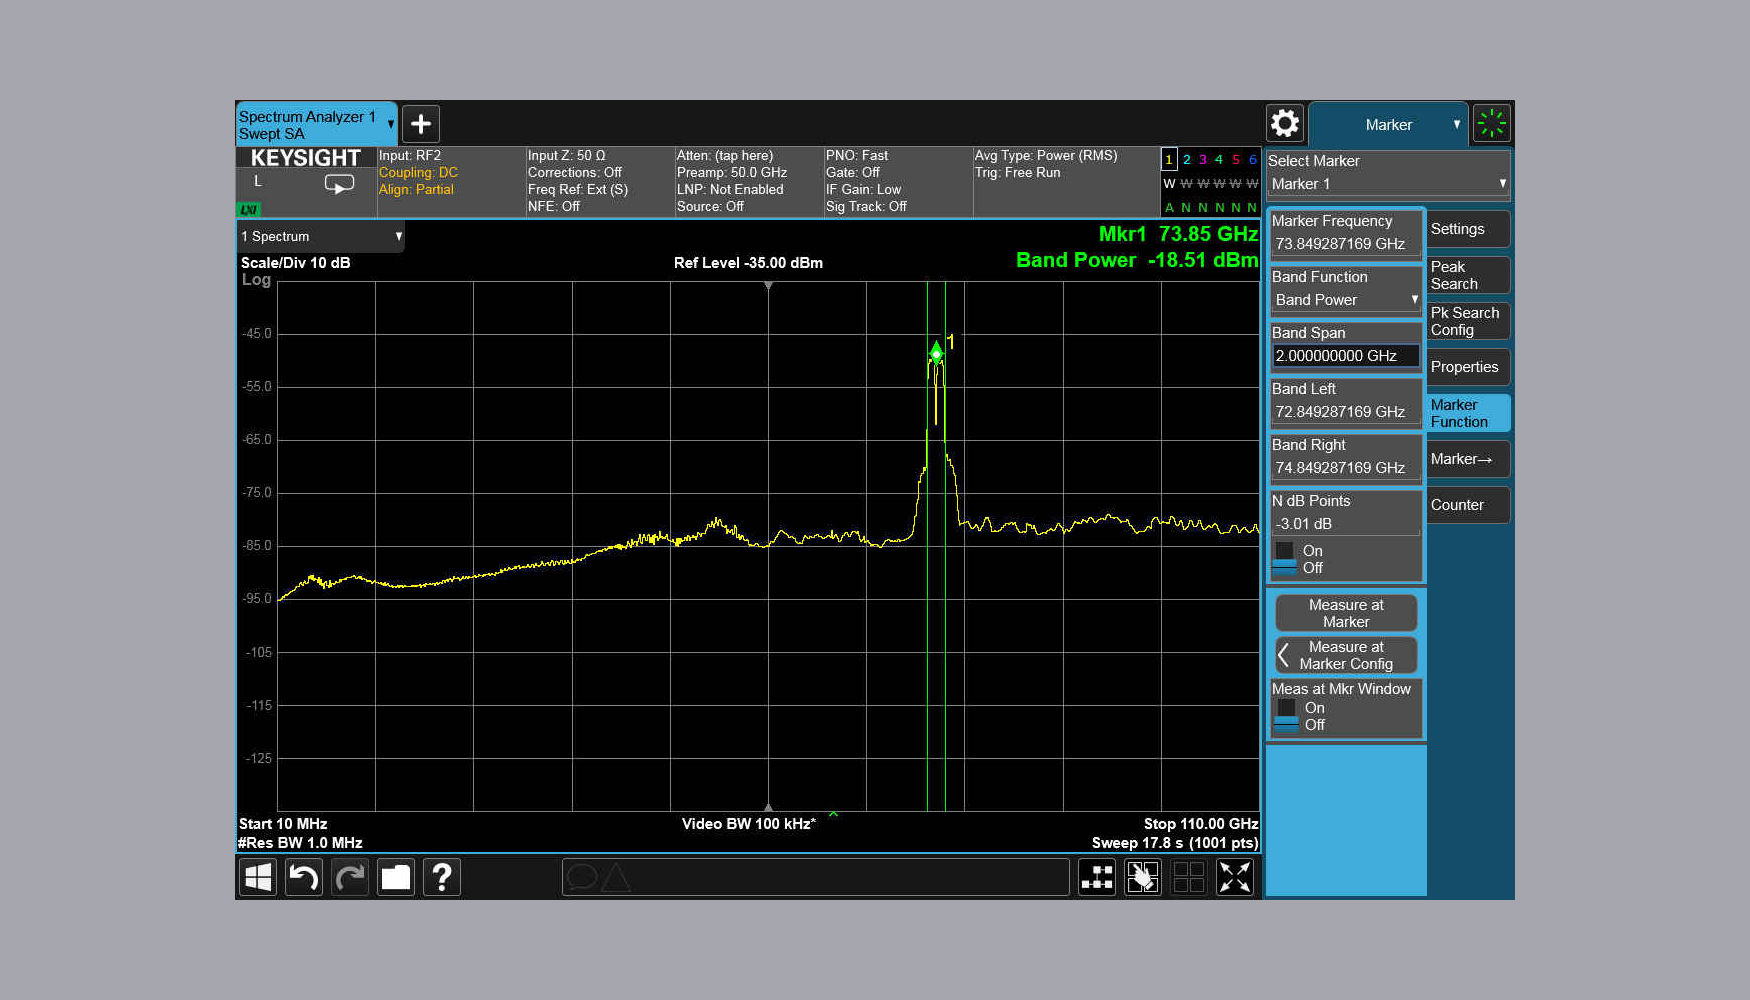Click the Measure at Marker Config back chevron

pos(1284,655)
